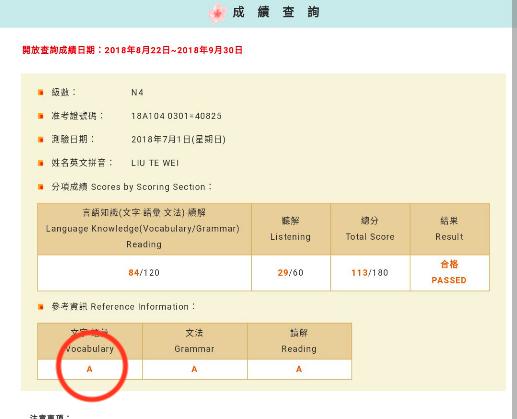Viewport: 517px width, 419px height.
Task: Select the name LIU TE WEI
Action: pyautogui.click(x=155, y=163)
